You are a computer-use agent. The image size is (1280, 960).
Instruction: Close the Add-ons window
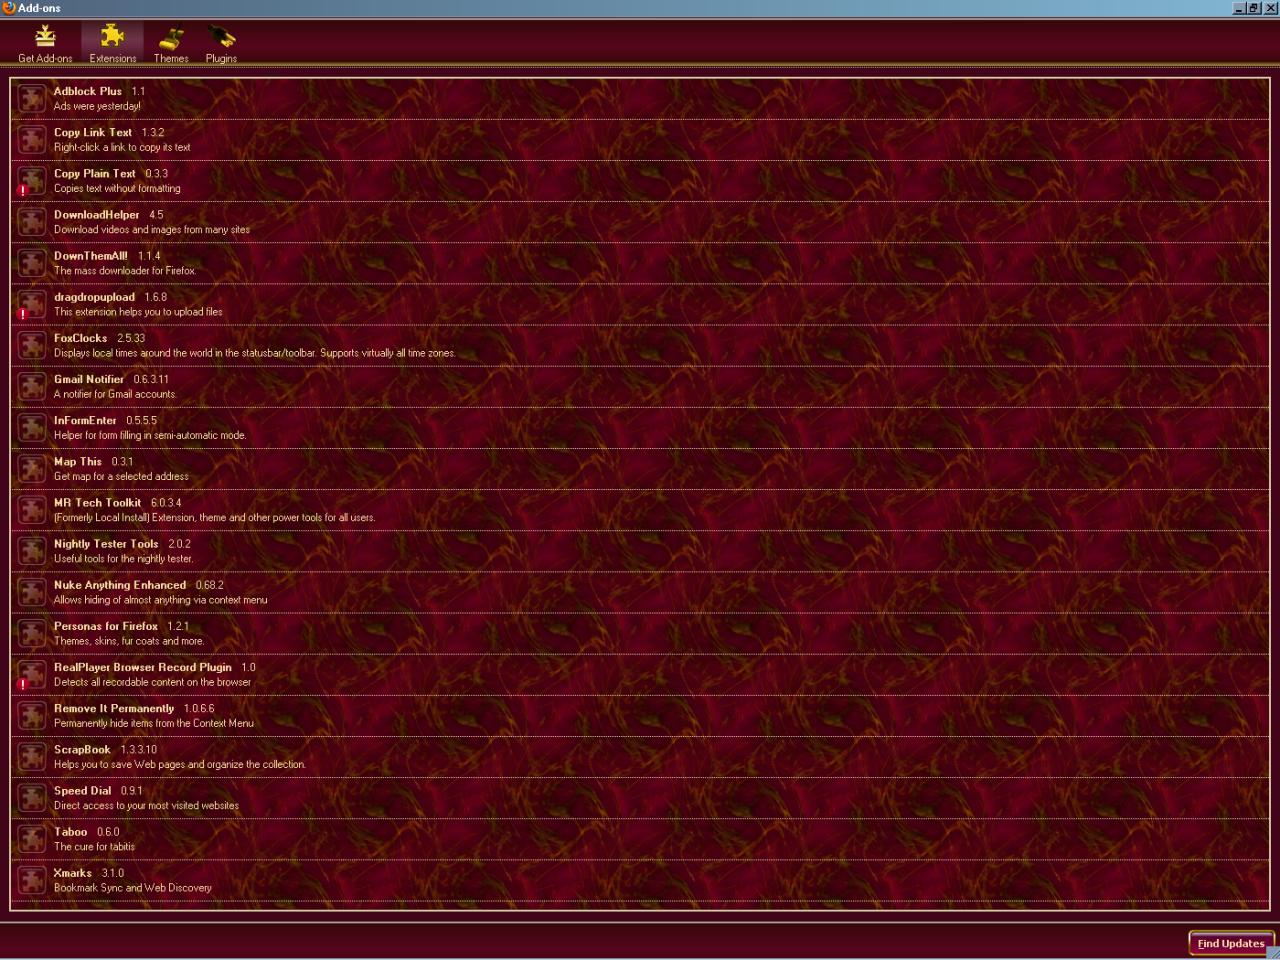coord(1270,8)
